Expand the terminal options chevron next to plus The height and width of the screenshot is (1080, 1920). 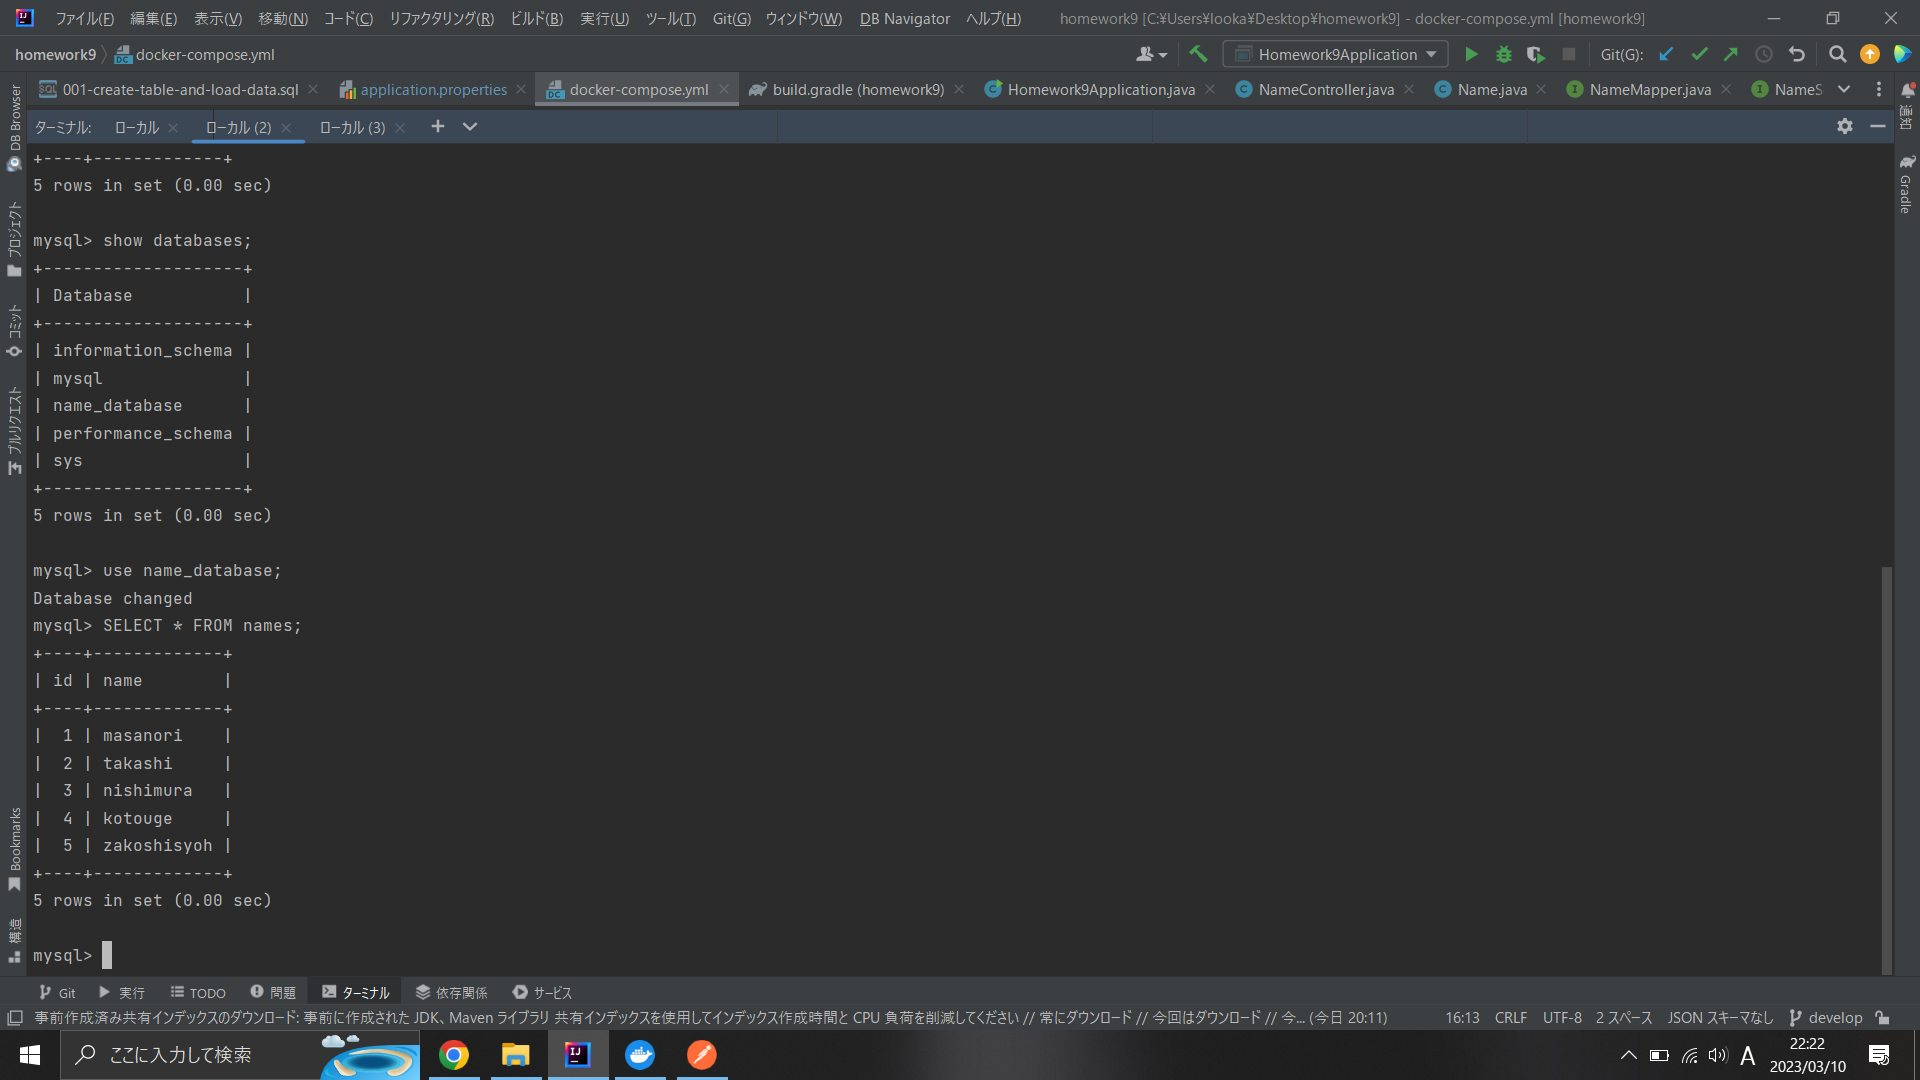click(x=470, y=127)
